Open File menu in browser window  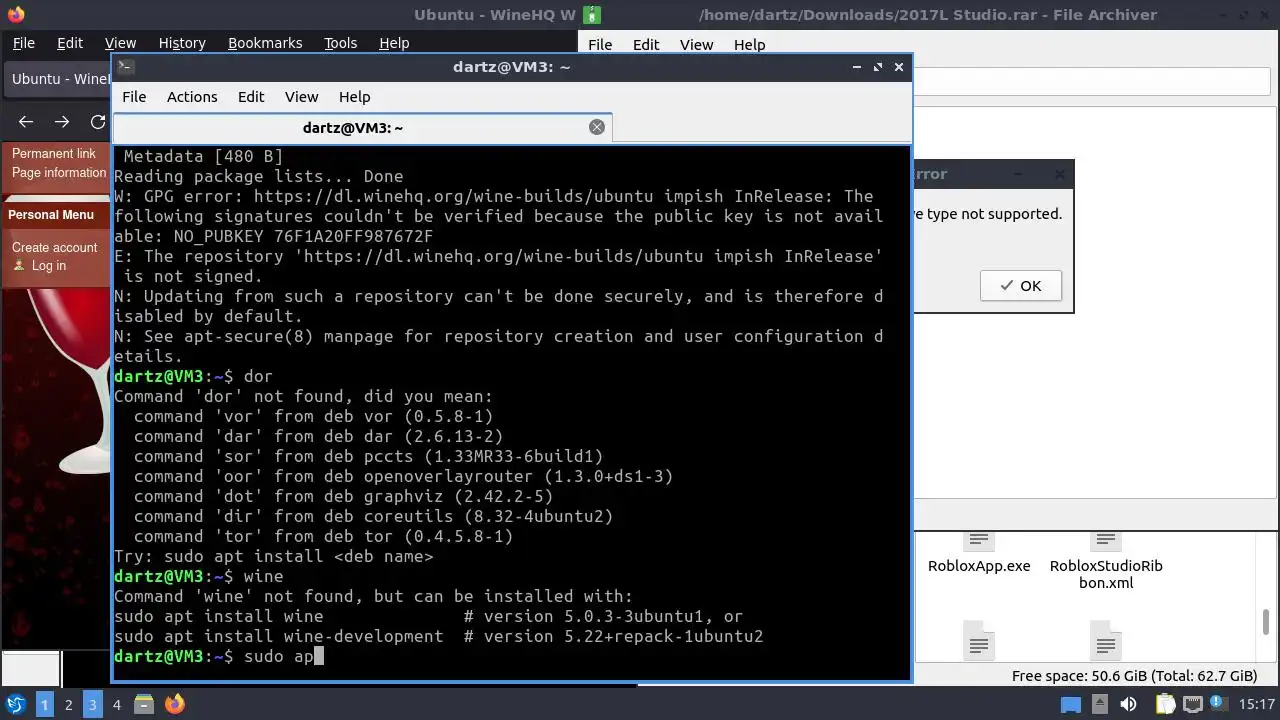[24, 43]
